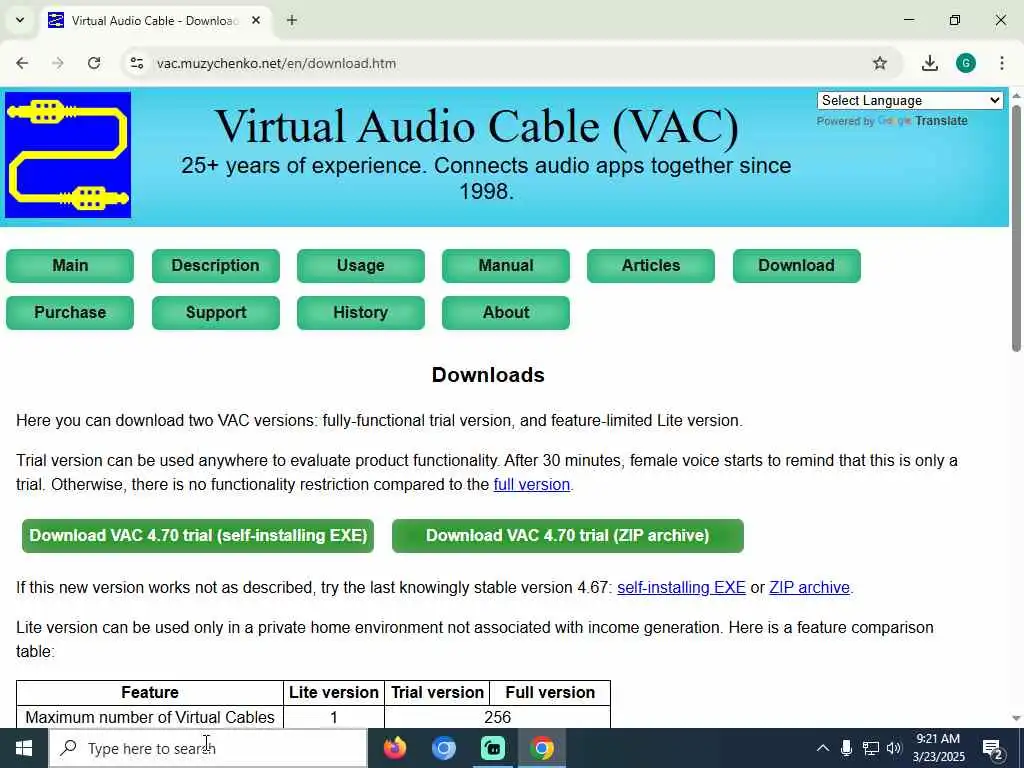This screenshot has height=768, width=1024.
Task: Reload the page with refresh icon
Action: point(94,63)
